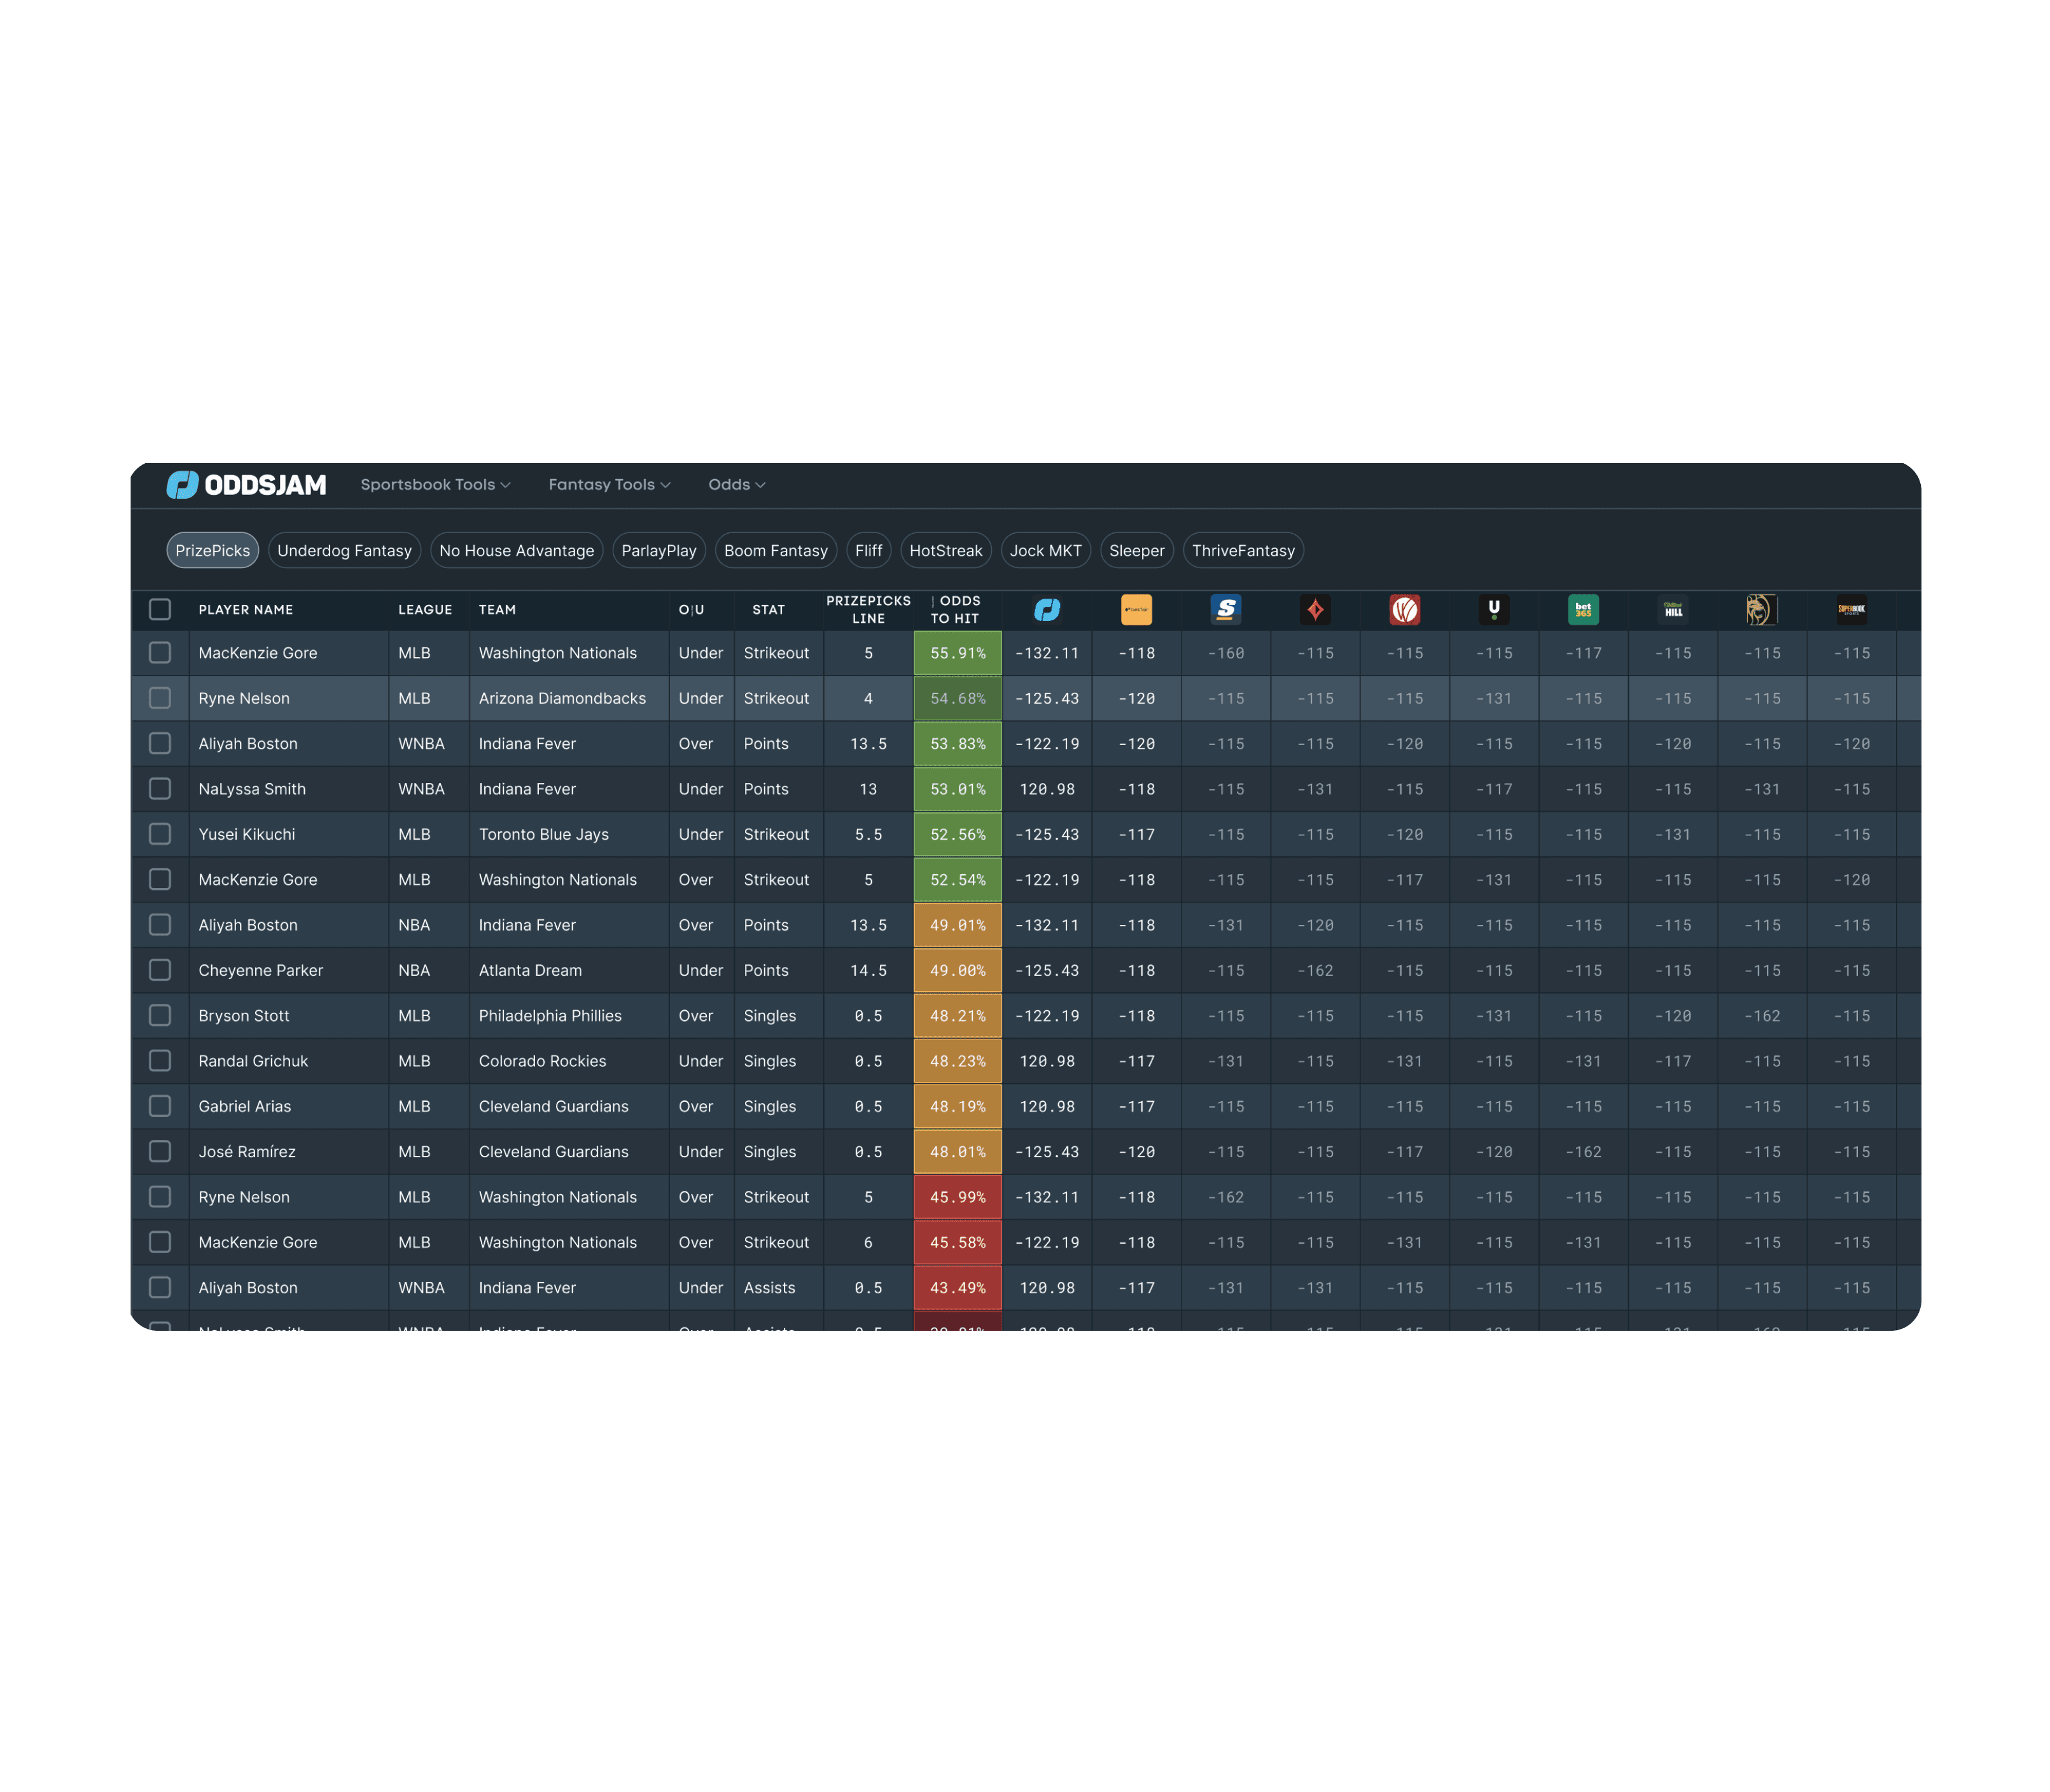Switch to Jock MKT tab
This screenshot has height=1792, width=2050.
click(1046, 551)
